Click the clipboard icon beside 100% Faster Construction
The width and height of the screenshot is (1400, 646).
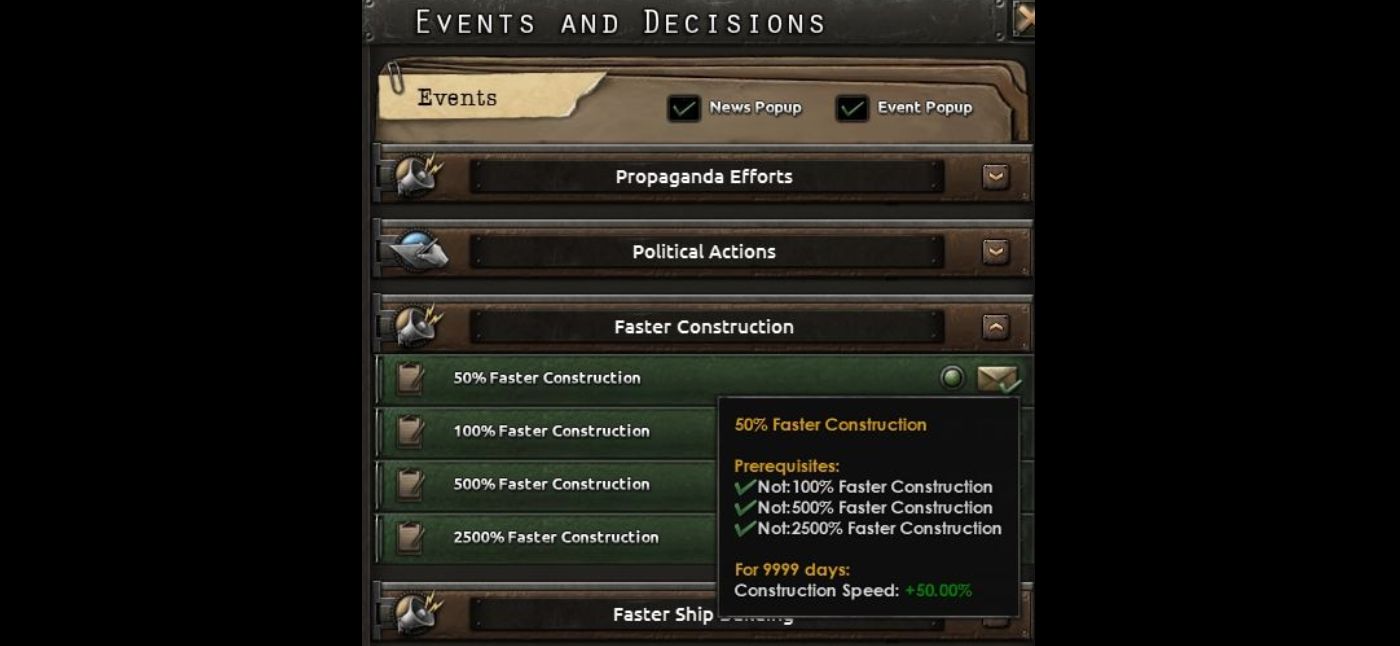pyautogui.click(x=410, y=431)
